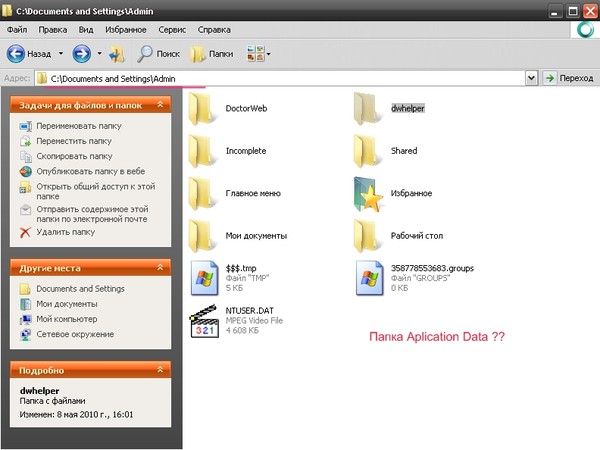
Task: Open the Справка menu
Action: tap(214, 29)
